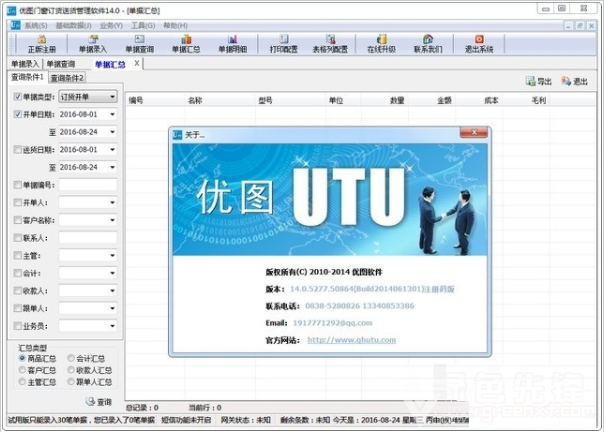Click the 关于 dialog title icon
This screenshot has width=604, height=432.
178,134
